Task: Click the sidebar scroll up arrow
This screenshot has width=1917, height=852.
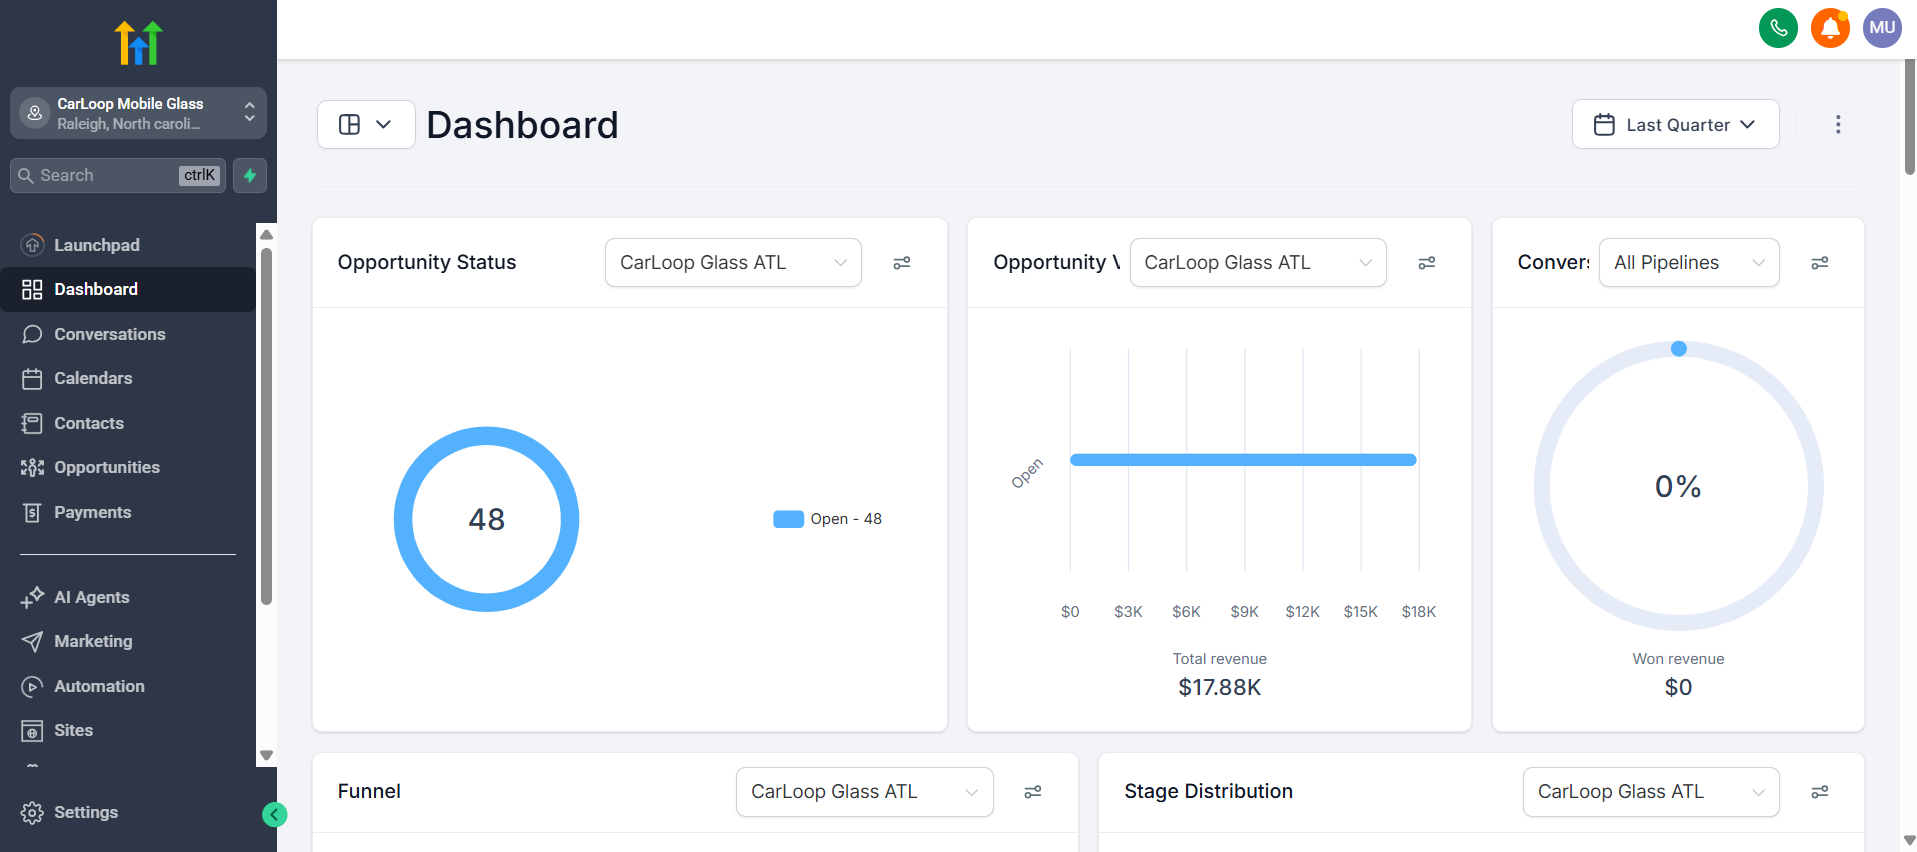Action: pyautogui.click(x=266, y=234)
